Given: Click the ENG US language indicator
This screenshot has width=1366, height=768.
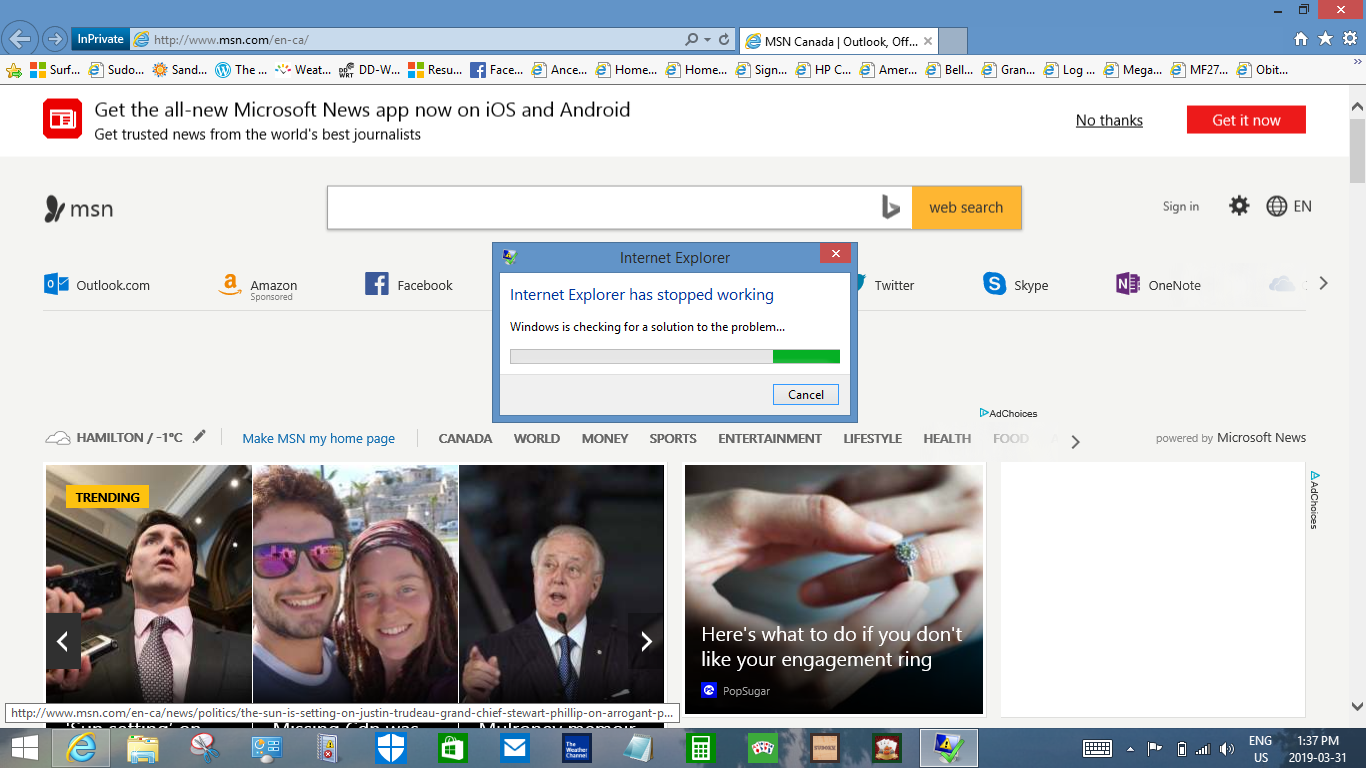Looking at the screenshot, I should 1260,749.
